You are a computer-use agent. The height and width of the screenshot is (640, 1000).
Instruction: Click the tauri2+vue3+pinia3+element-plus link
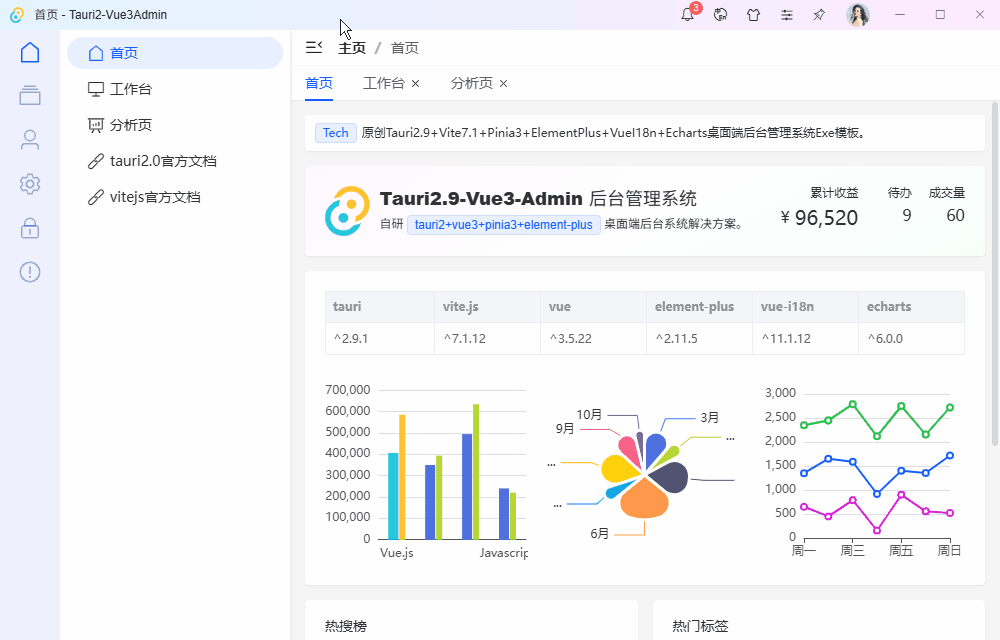click(x=504, y=224)
